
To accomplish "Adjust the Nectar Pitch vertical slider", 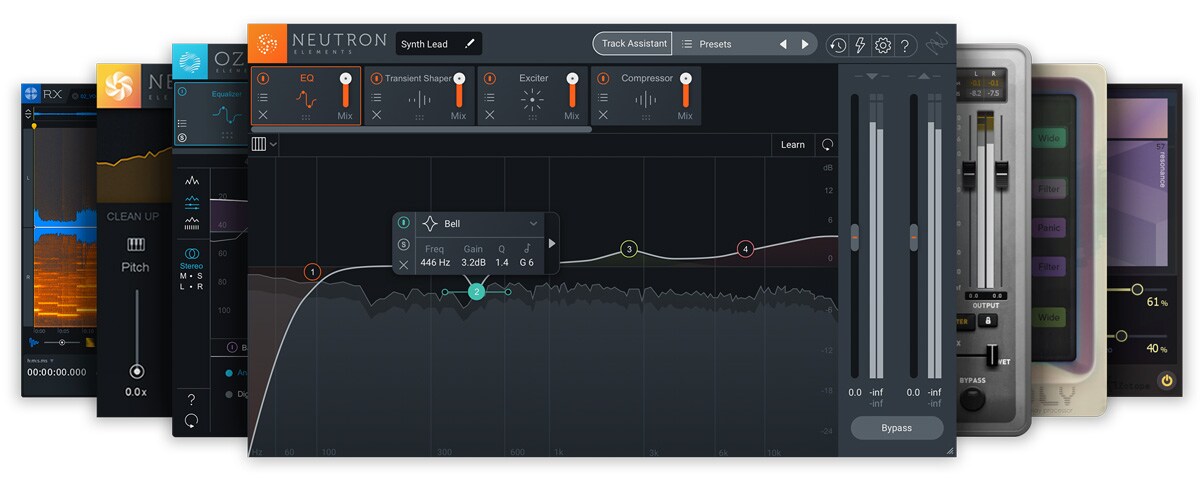I will click(x=136, y=333).
